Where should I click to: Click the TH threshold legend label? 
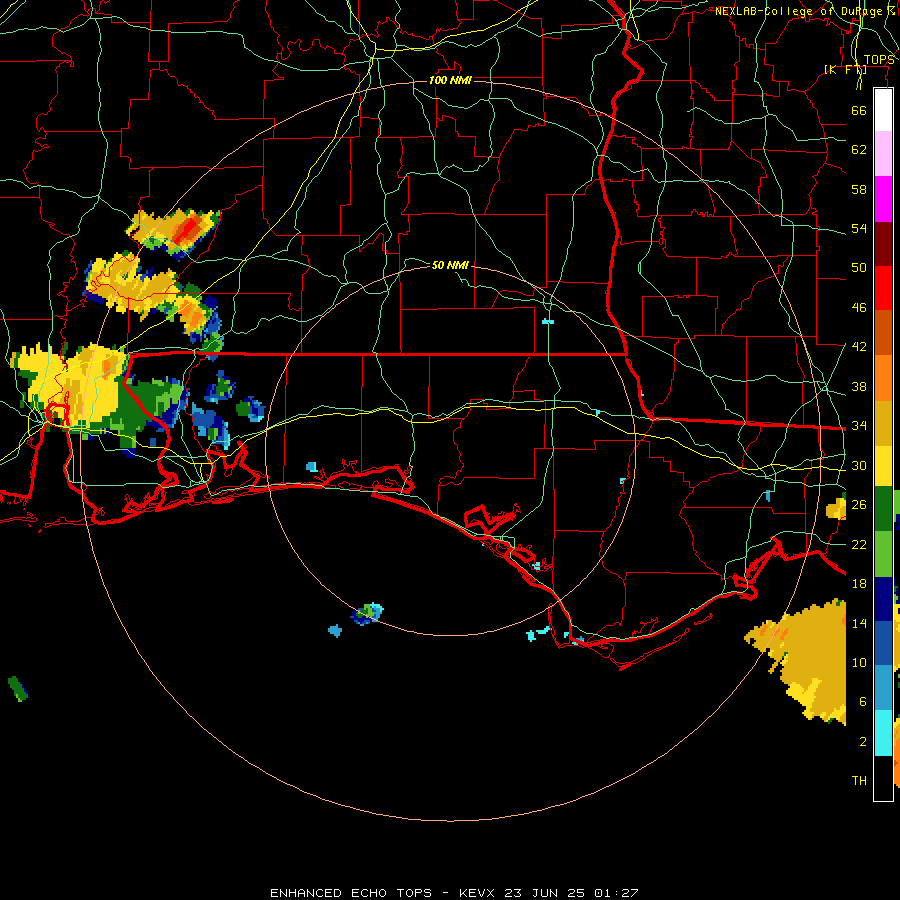[x=859, y=781]
